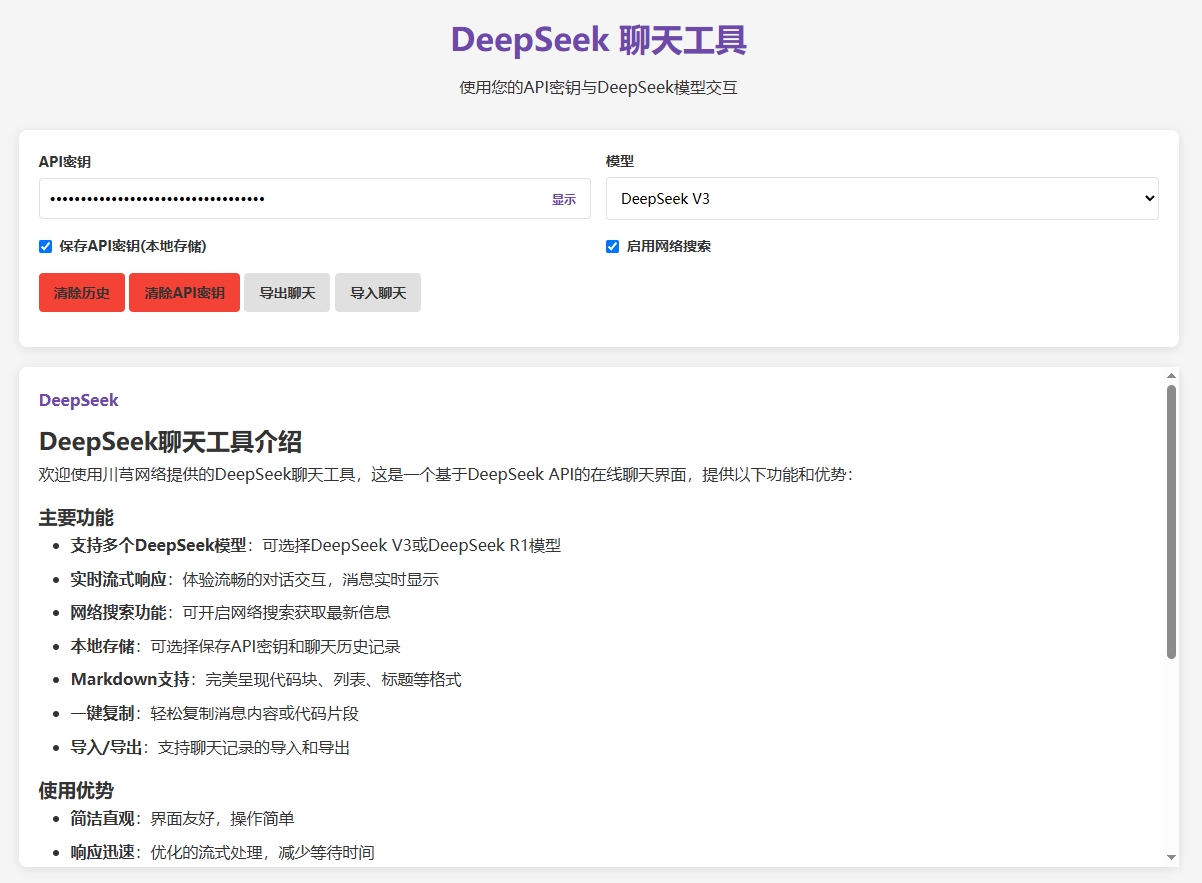Click the 一键复制 list item

[x=215, y=713]
